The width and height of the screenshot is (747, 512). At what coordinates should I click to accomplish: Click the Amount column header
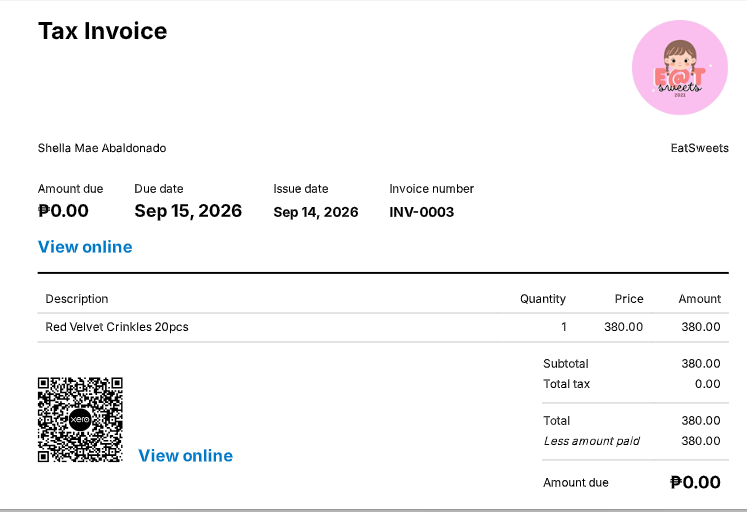(699, 299)
